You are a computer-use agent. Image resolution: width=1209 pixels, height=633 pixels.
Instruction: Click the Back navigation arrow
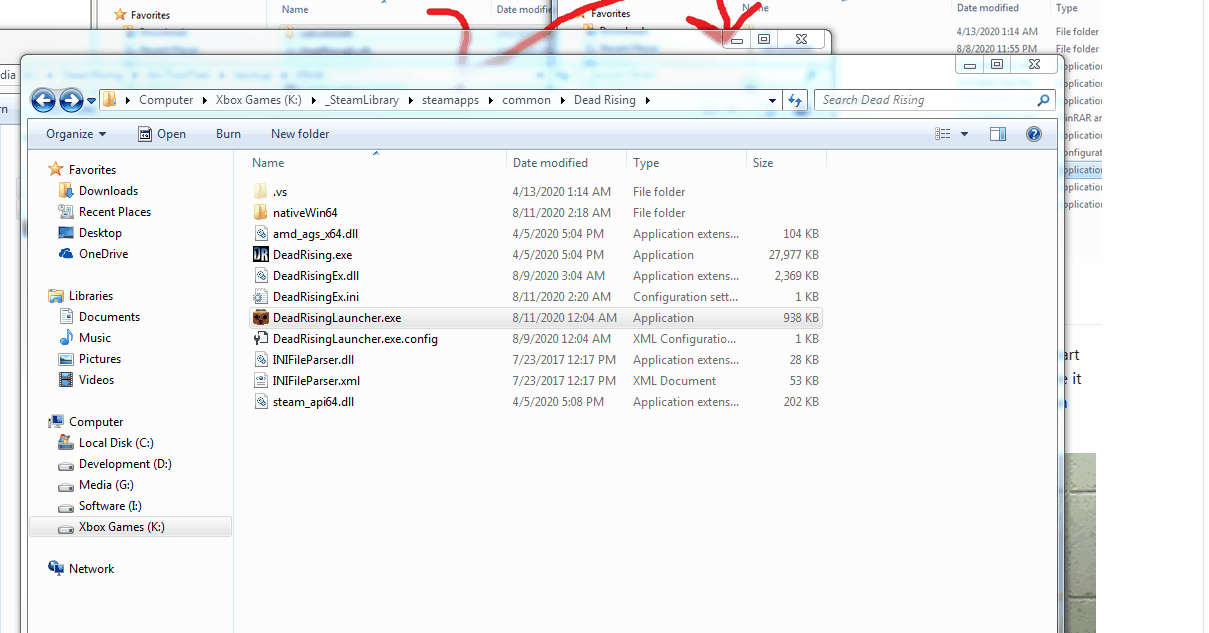point(43,100)
